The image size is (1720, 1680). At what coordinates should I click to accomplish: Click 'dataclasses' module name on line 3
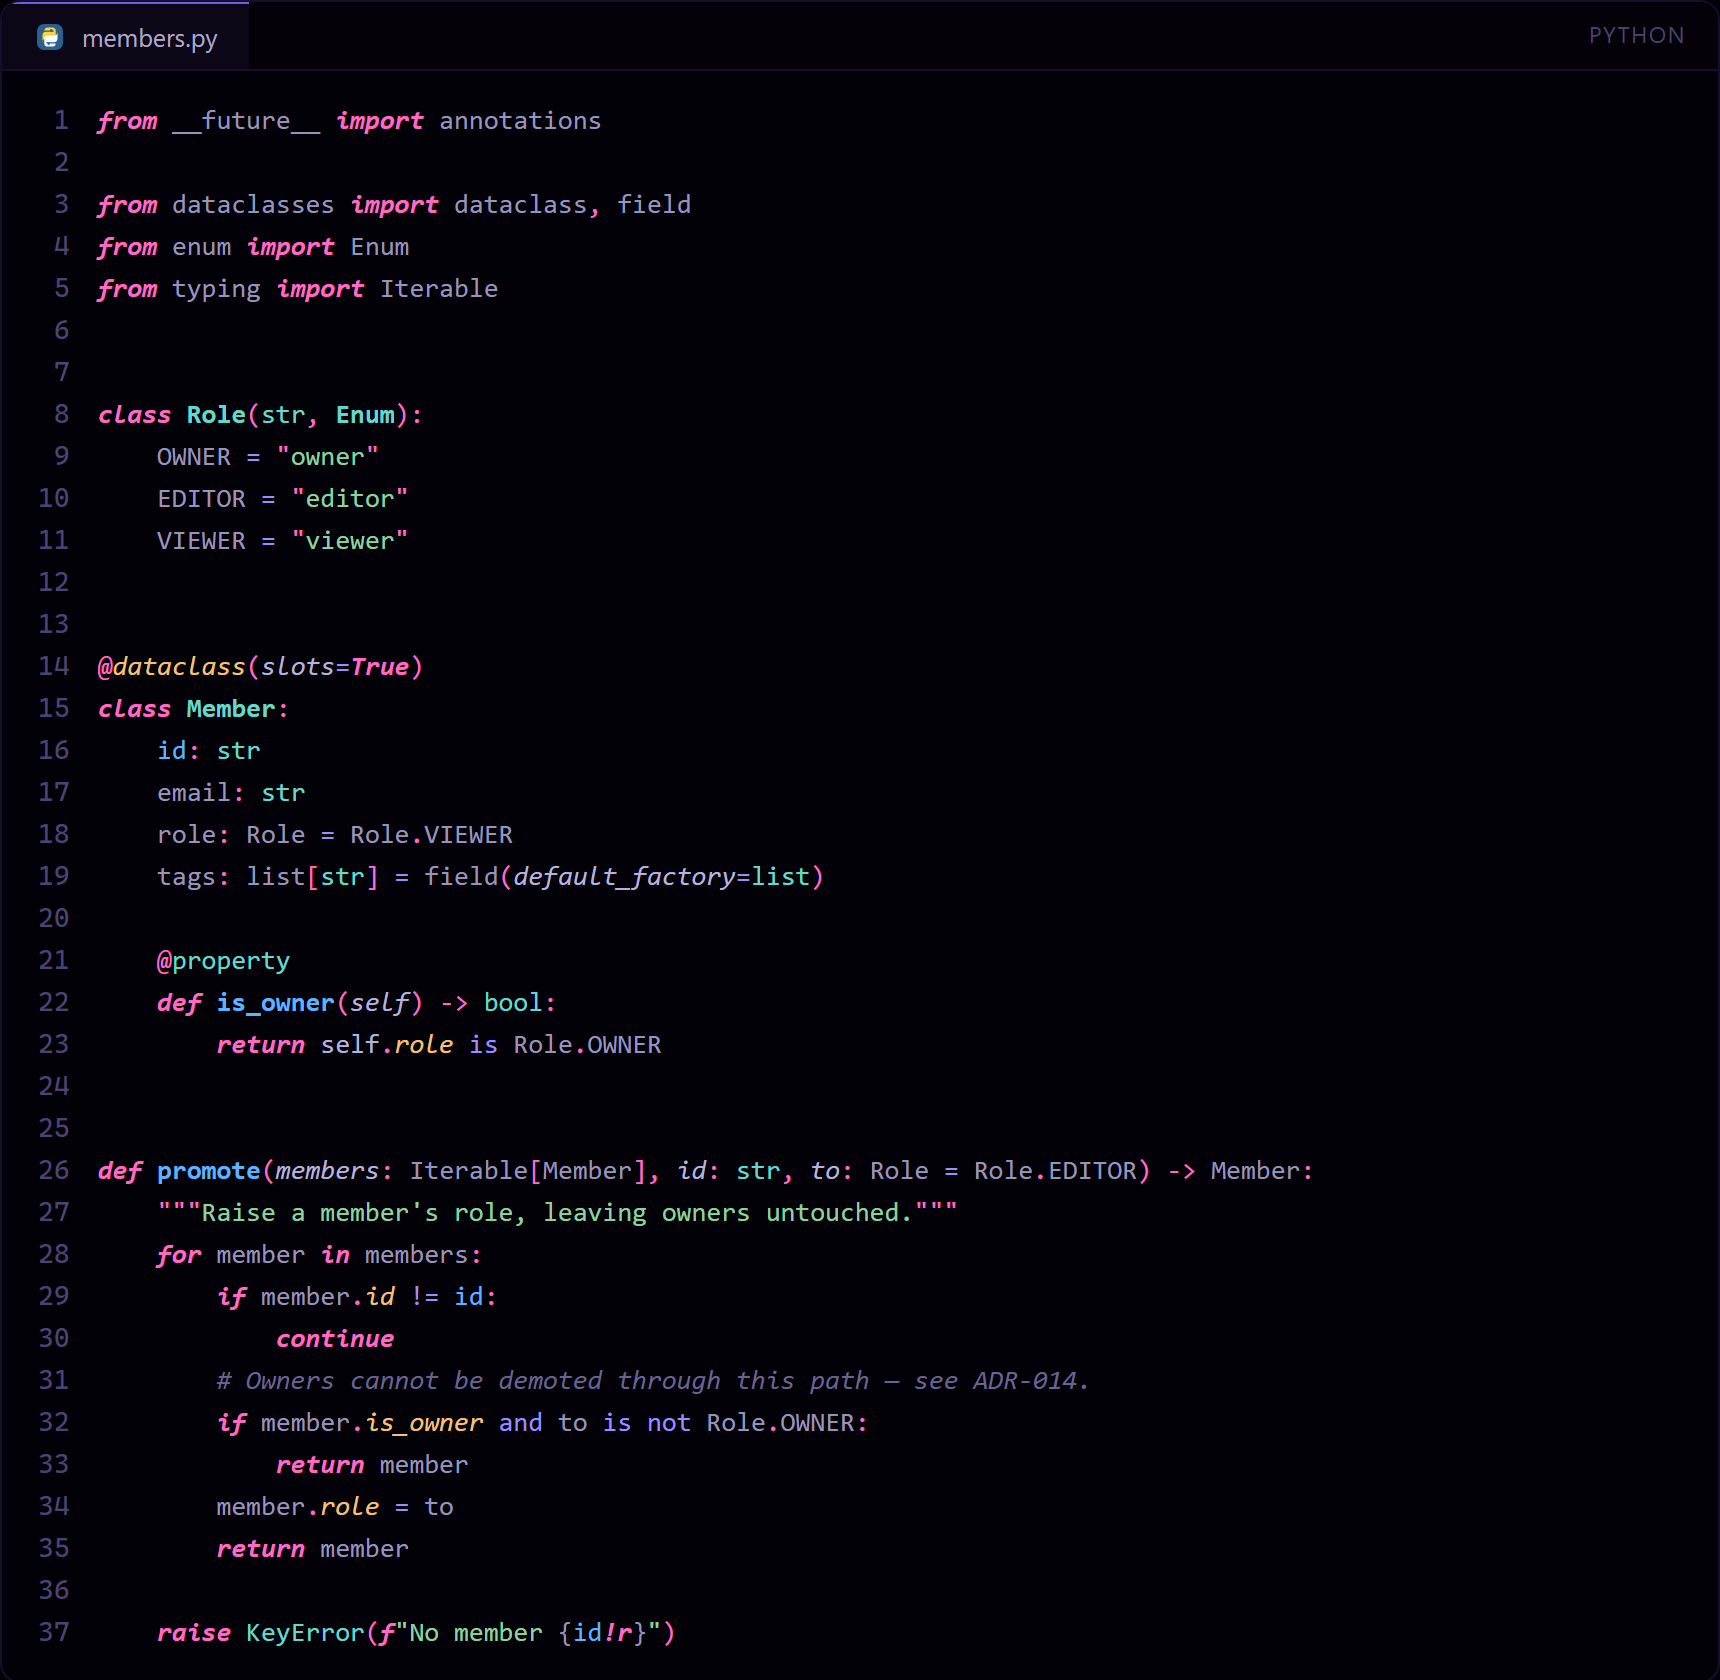coord(253,205)
